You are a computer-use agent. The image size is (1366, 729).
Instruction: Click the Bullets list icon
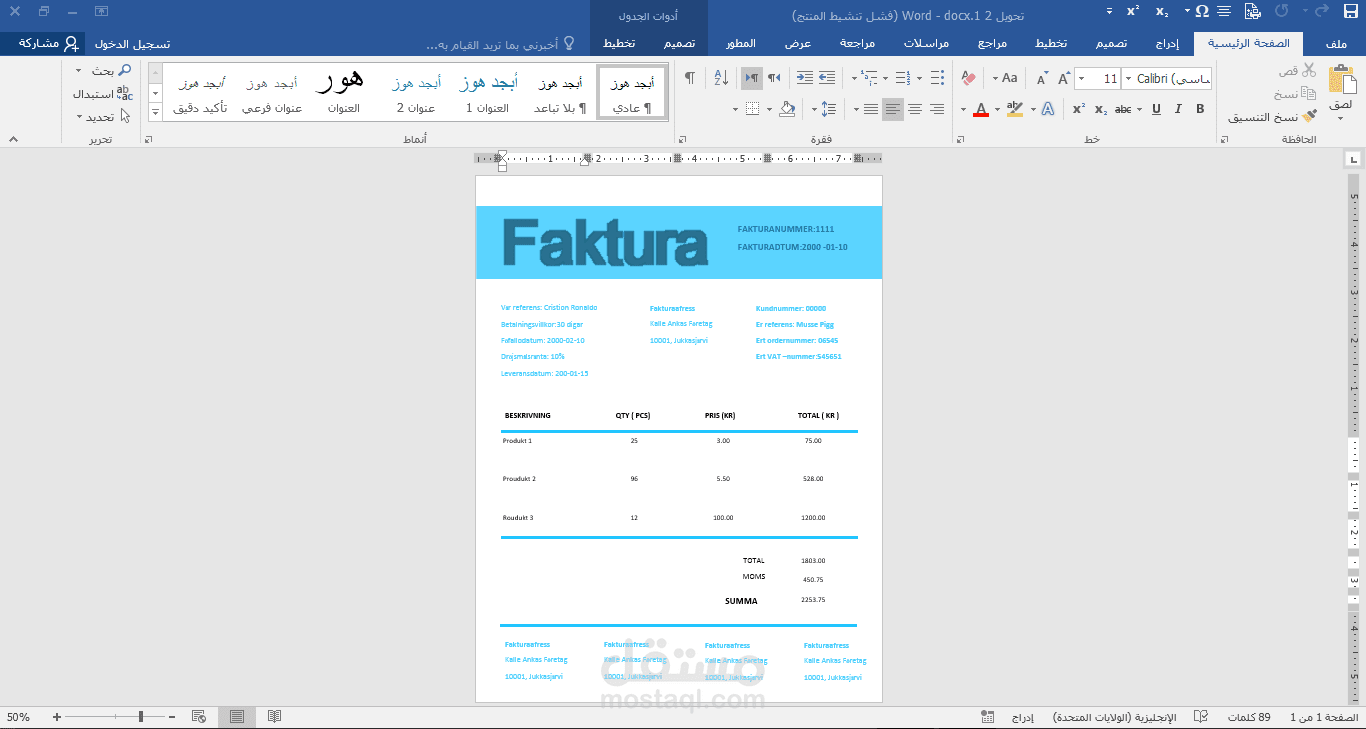(937, 78)
